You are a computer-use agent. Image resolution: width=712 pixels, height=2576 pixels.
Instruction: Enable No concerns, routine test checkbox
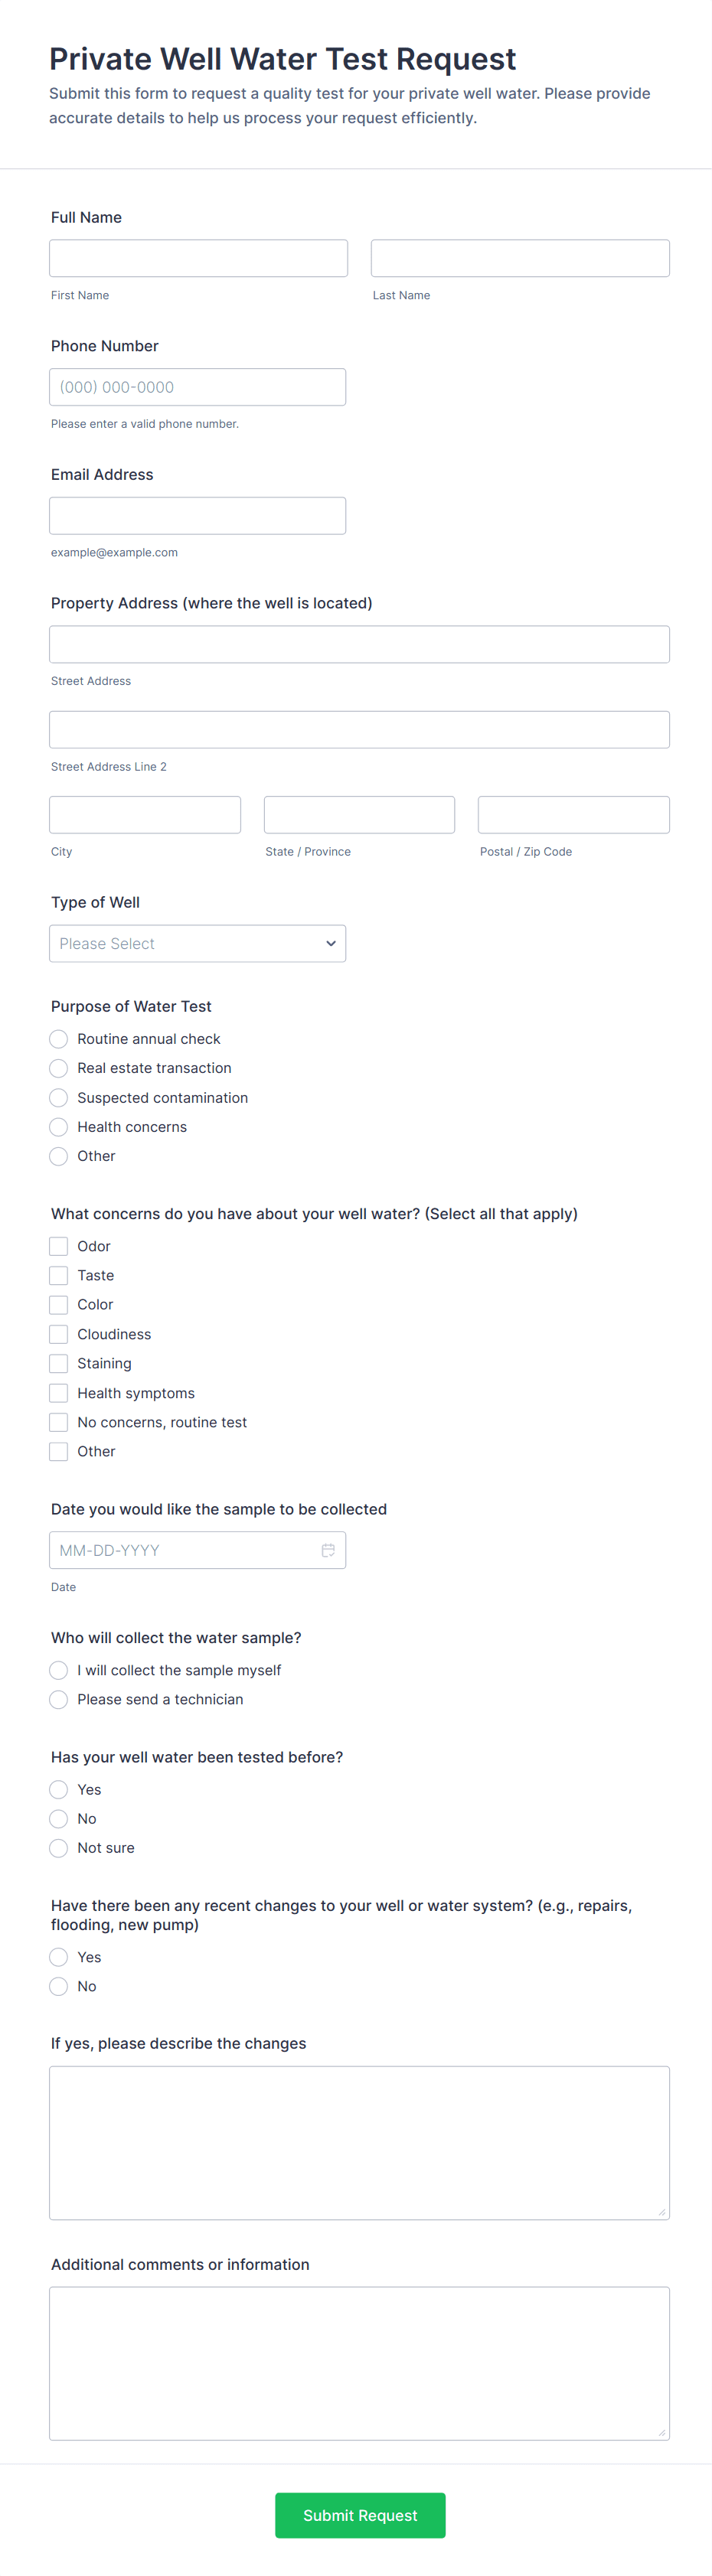59,1422
